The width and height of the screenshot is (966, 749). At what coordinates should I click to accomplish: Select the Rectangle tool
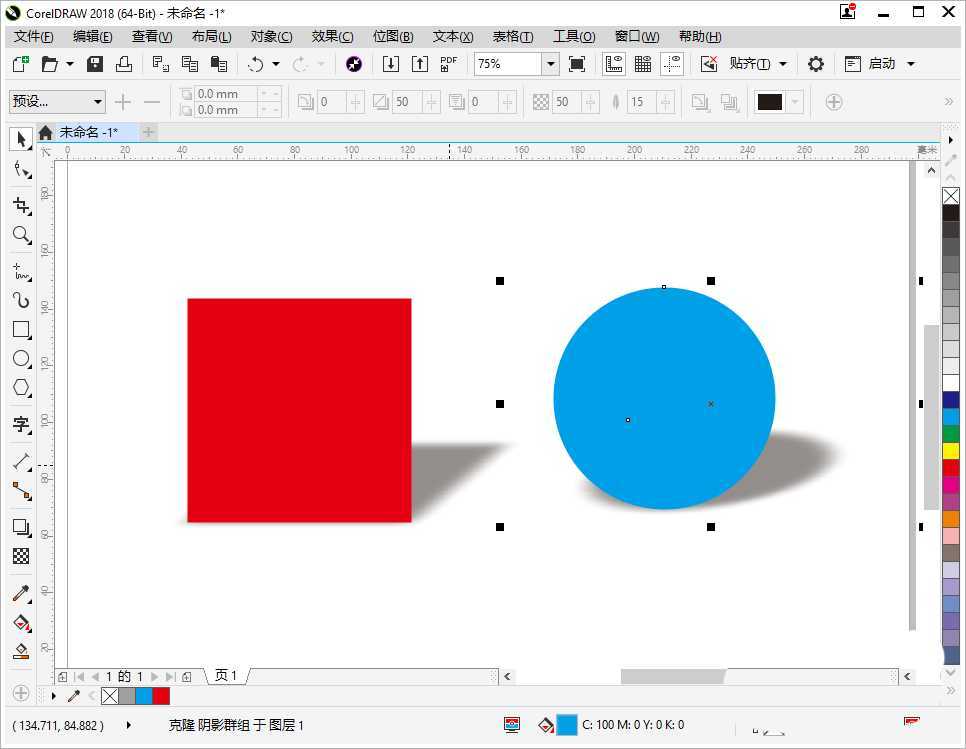21,329
